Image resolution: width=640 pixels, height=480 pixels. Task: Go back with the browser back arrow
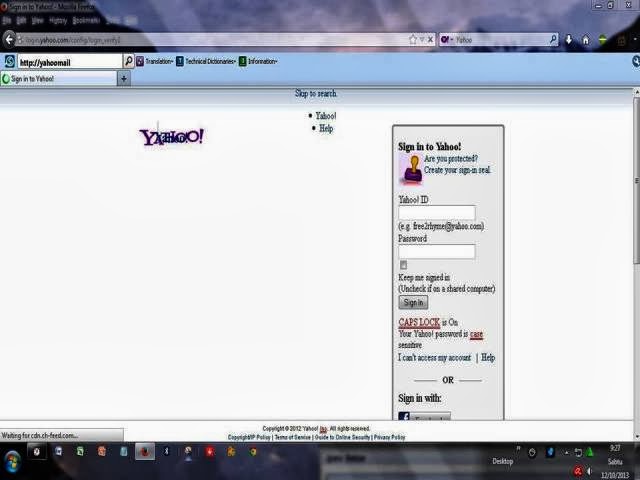(9, 40)
